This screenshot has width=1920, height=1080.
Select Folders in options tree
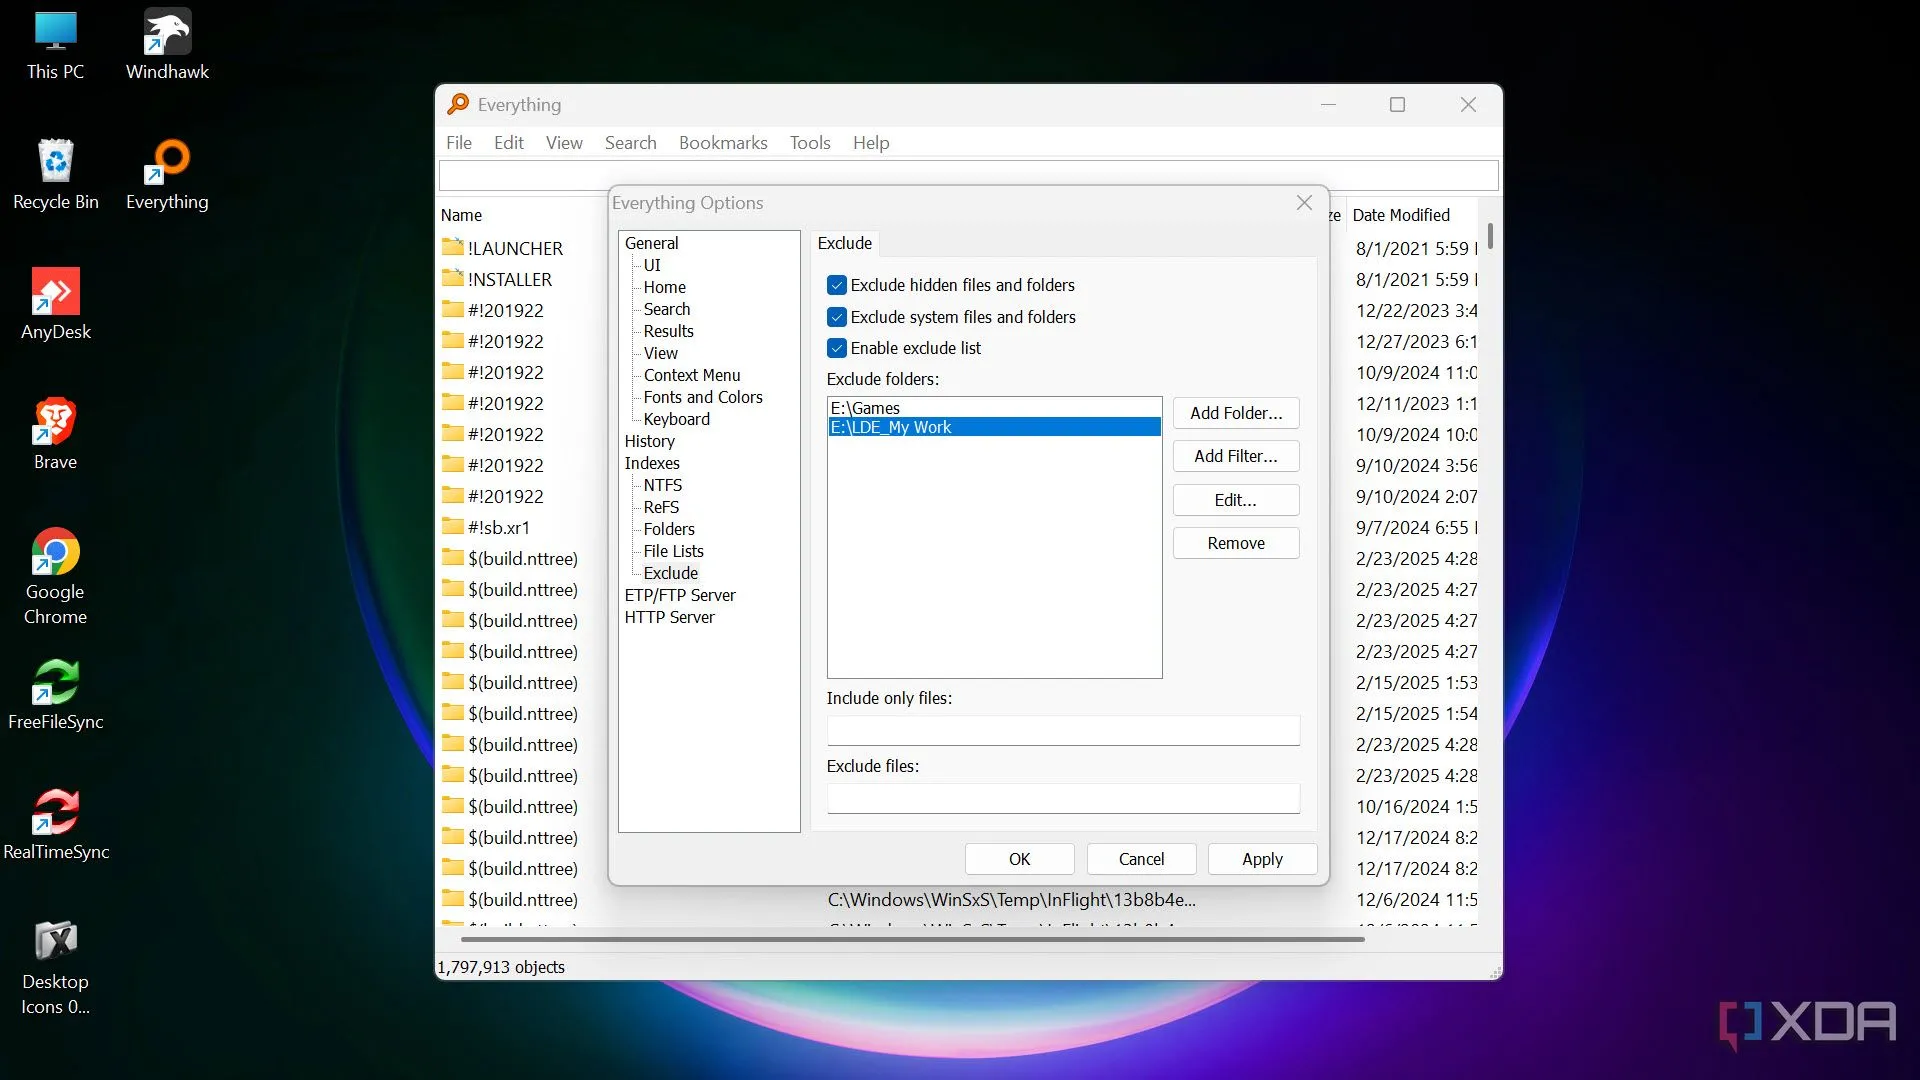669,529
